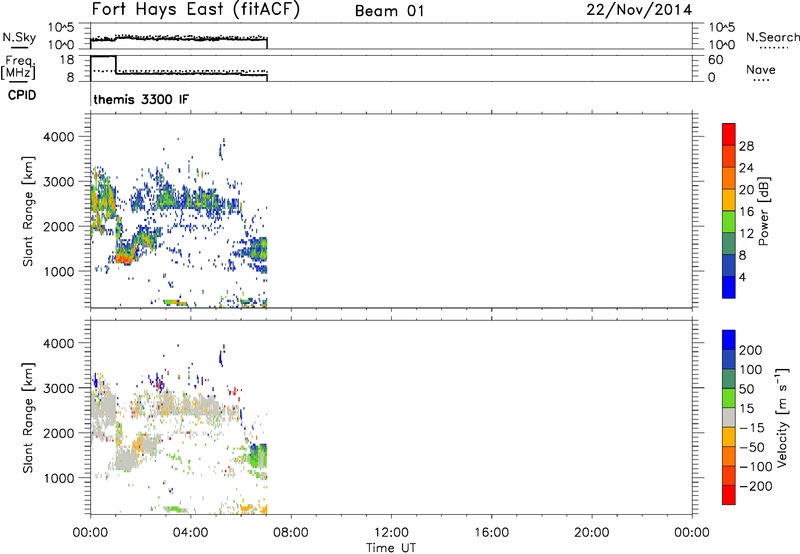Image resolution: width=800 pixels, height=554 pixels.
Task: Click the 'N.Search' legend label
Action: coord(772,37)
